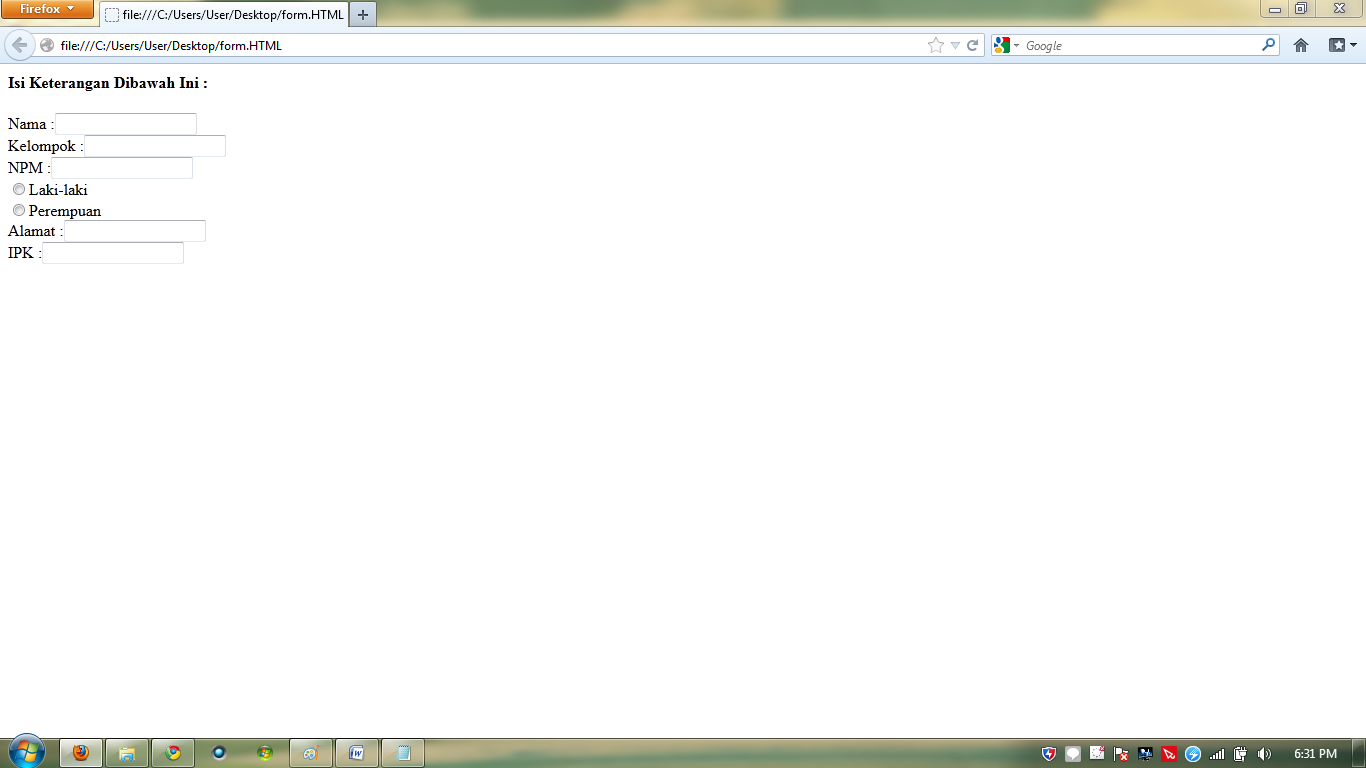Image resolution: width=1366 pixels, height=768 pixels.
Task: Open Google Chrome from the taskbar
Action: coord(173,753)
